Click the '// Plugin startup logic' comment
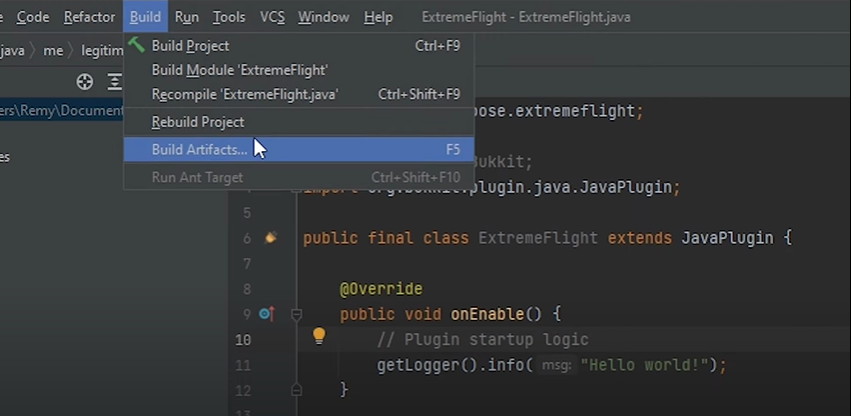 (x=482, y=340)
